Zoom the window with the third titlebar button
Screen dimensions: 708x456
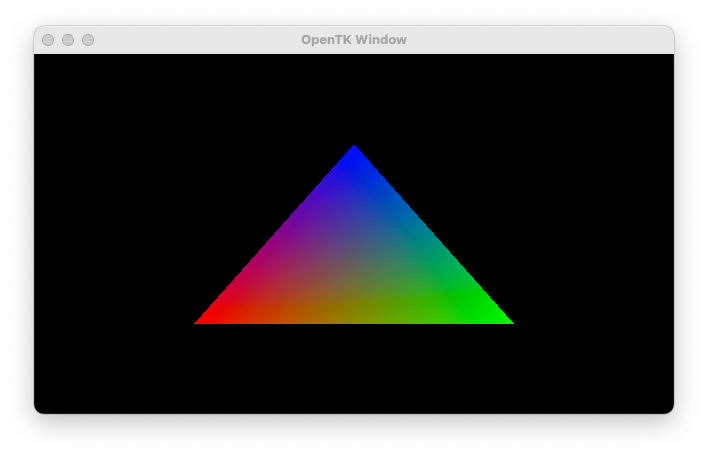coord(88,40)
